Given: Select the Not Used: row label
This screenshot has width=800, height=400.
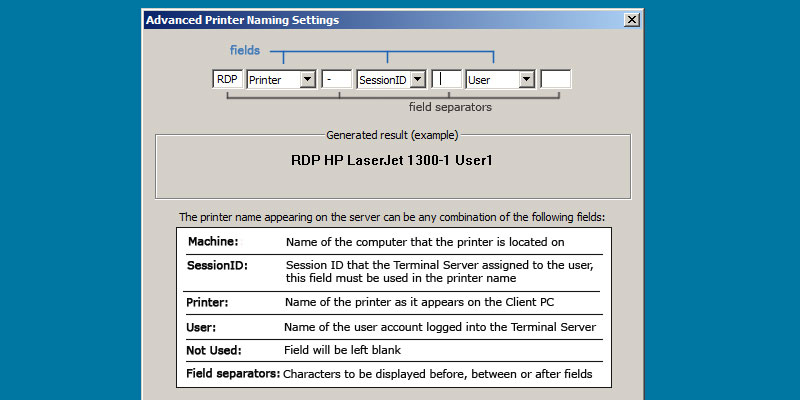Looking at the screenshot, I should [x=214, y=351].
